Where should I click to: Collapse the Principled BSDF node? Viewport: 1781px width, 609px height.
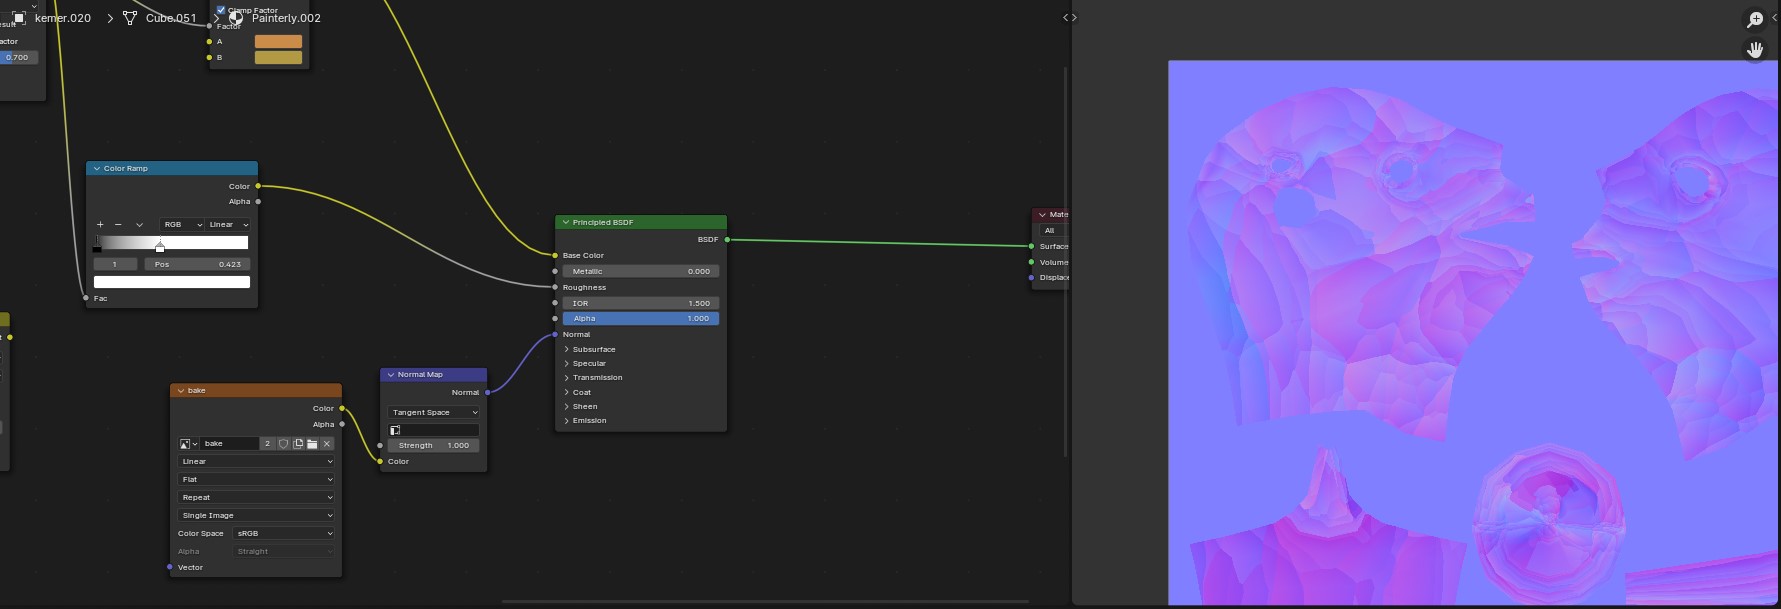point(566,223)
